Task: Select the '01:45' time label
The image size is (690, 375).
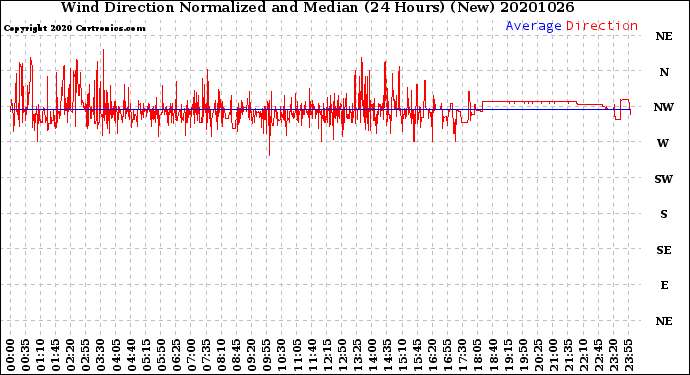Action: (x=56, y=355)
